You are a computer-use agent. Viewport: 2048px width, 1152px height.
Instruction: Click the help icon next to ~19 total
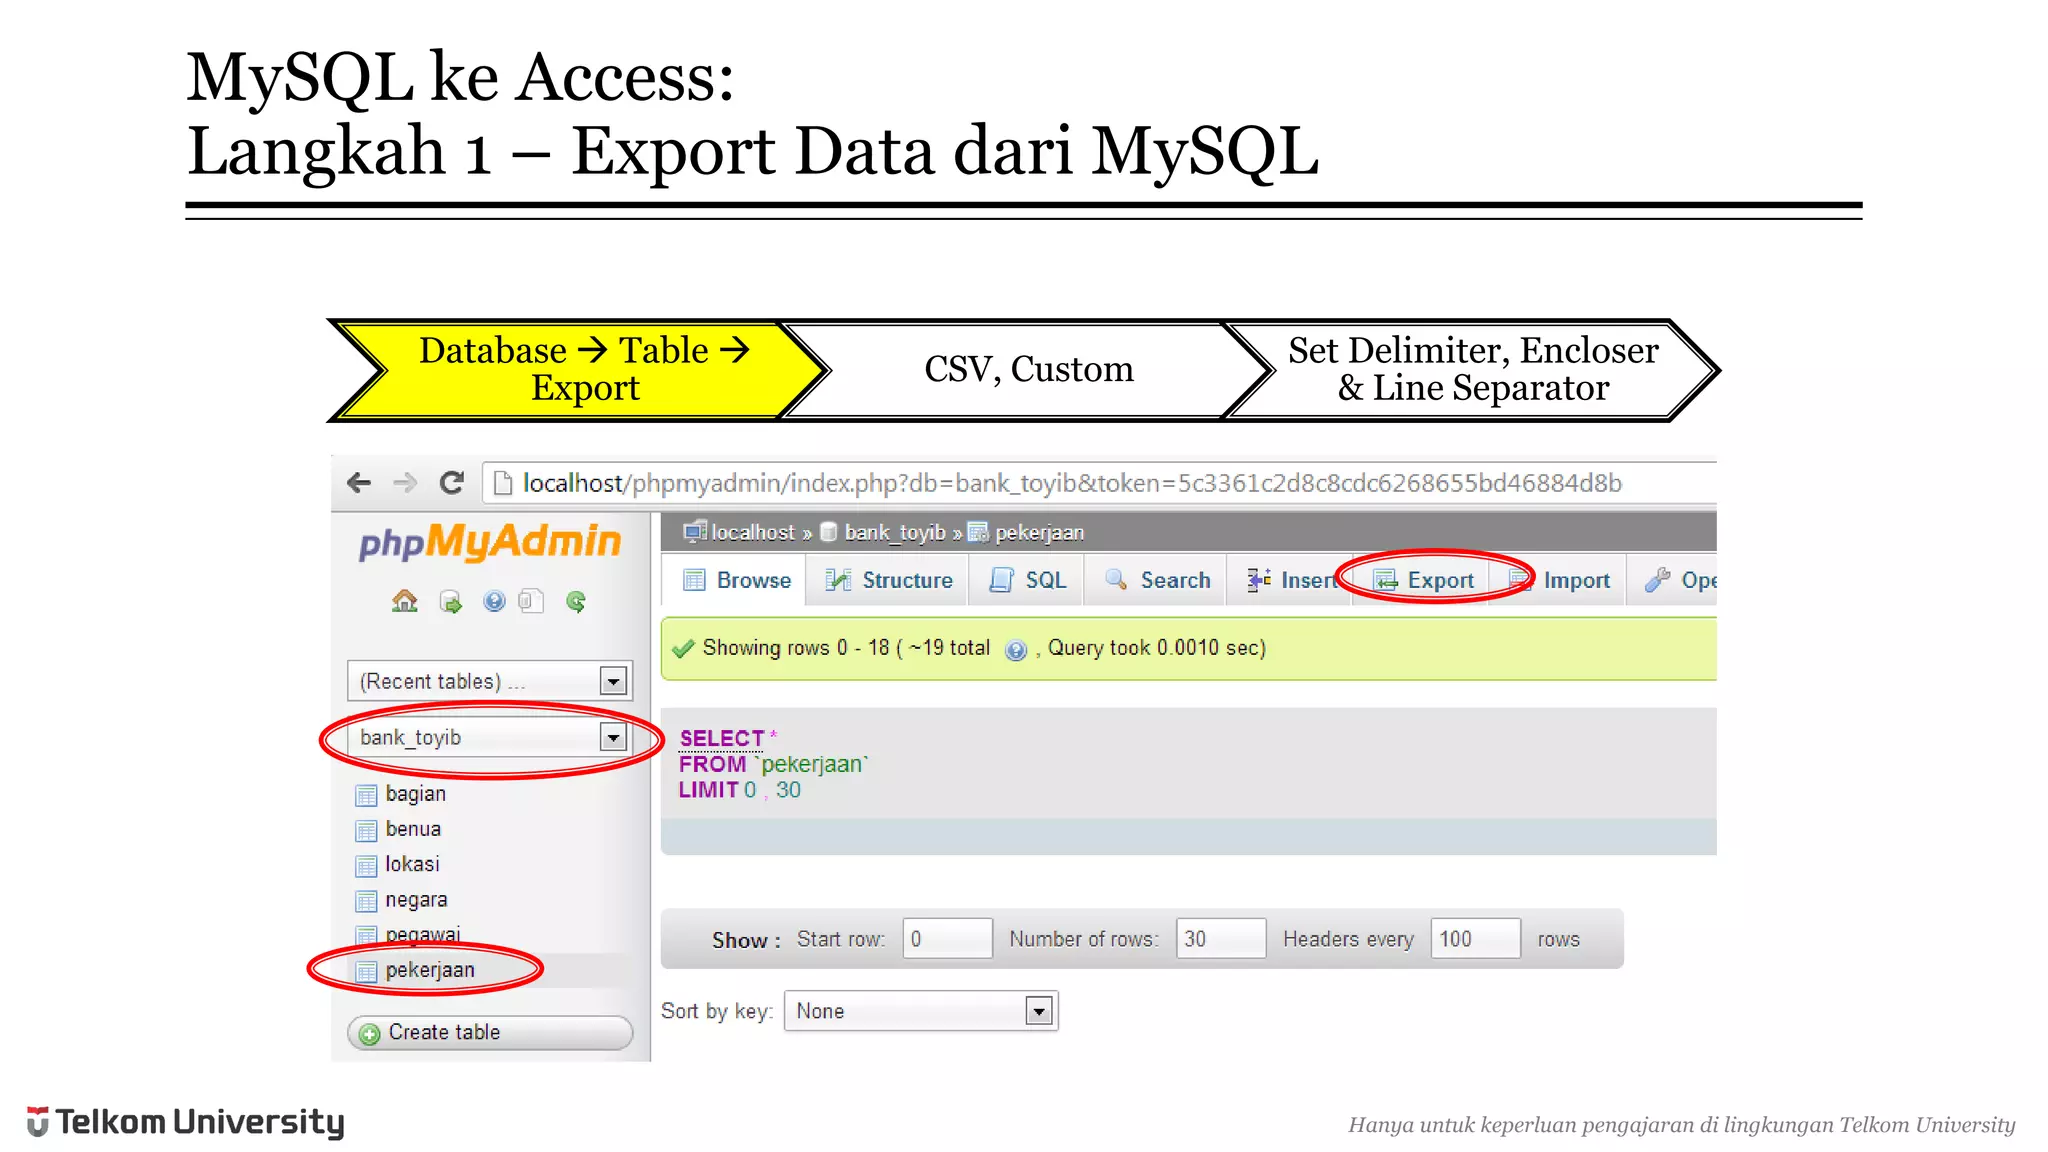[1016, 650]
